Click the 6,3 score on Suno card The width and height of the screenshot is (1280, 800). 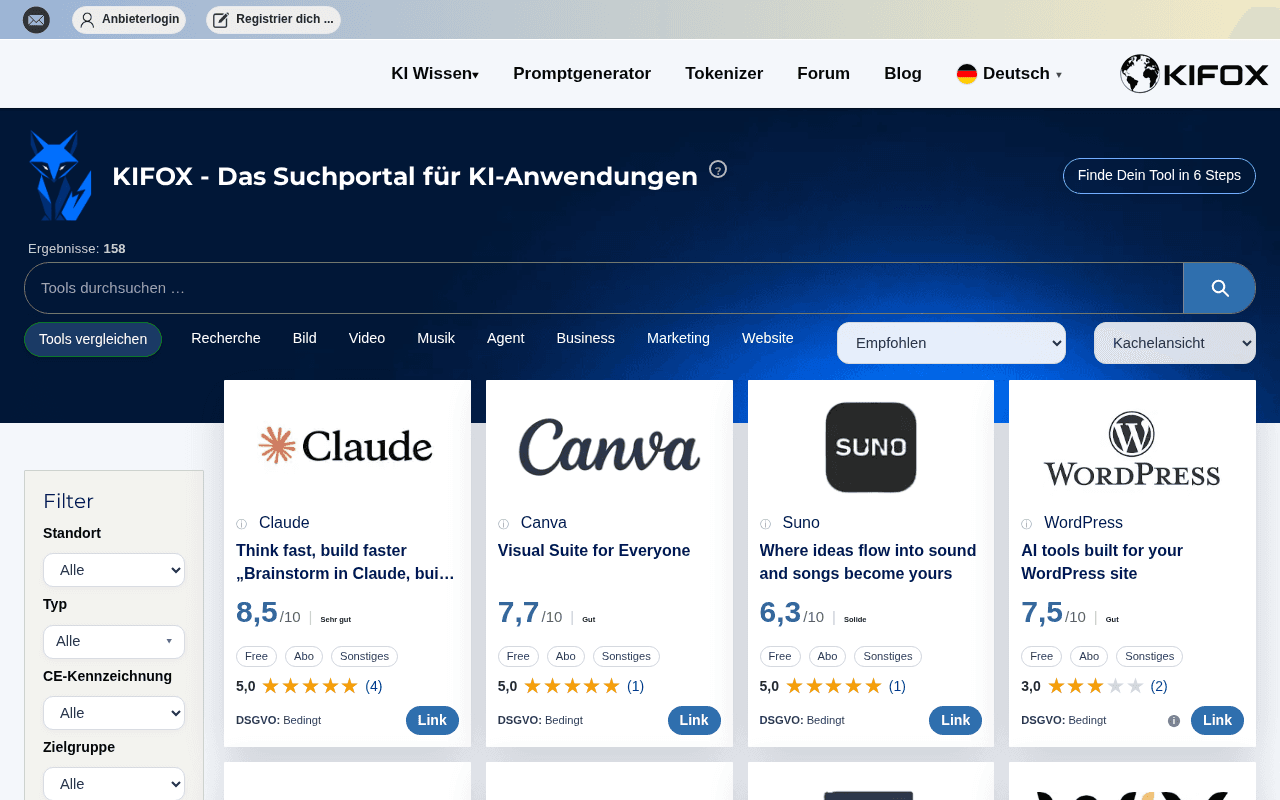pyautogui.click(x=781, y=612)
